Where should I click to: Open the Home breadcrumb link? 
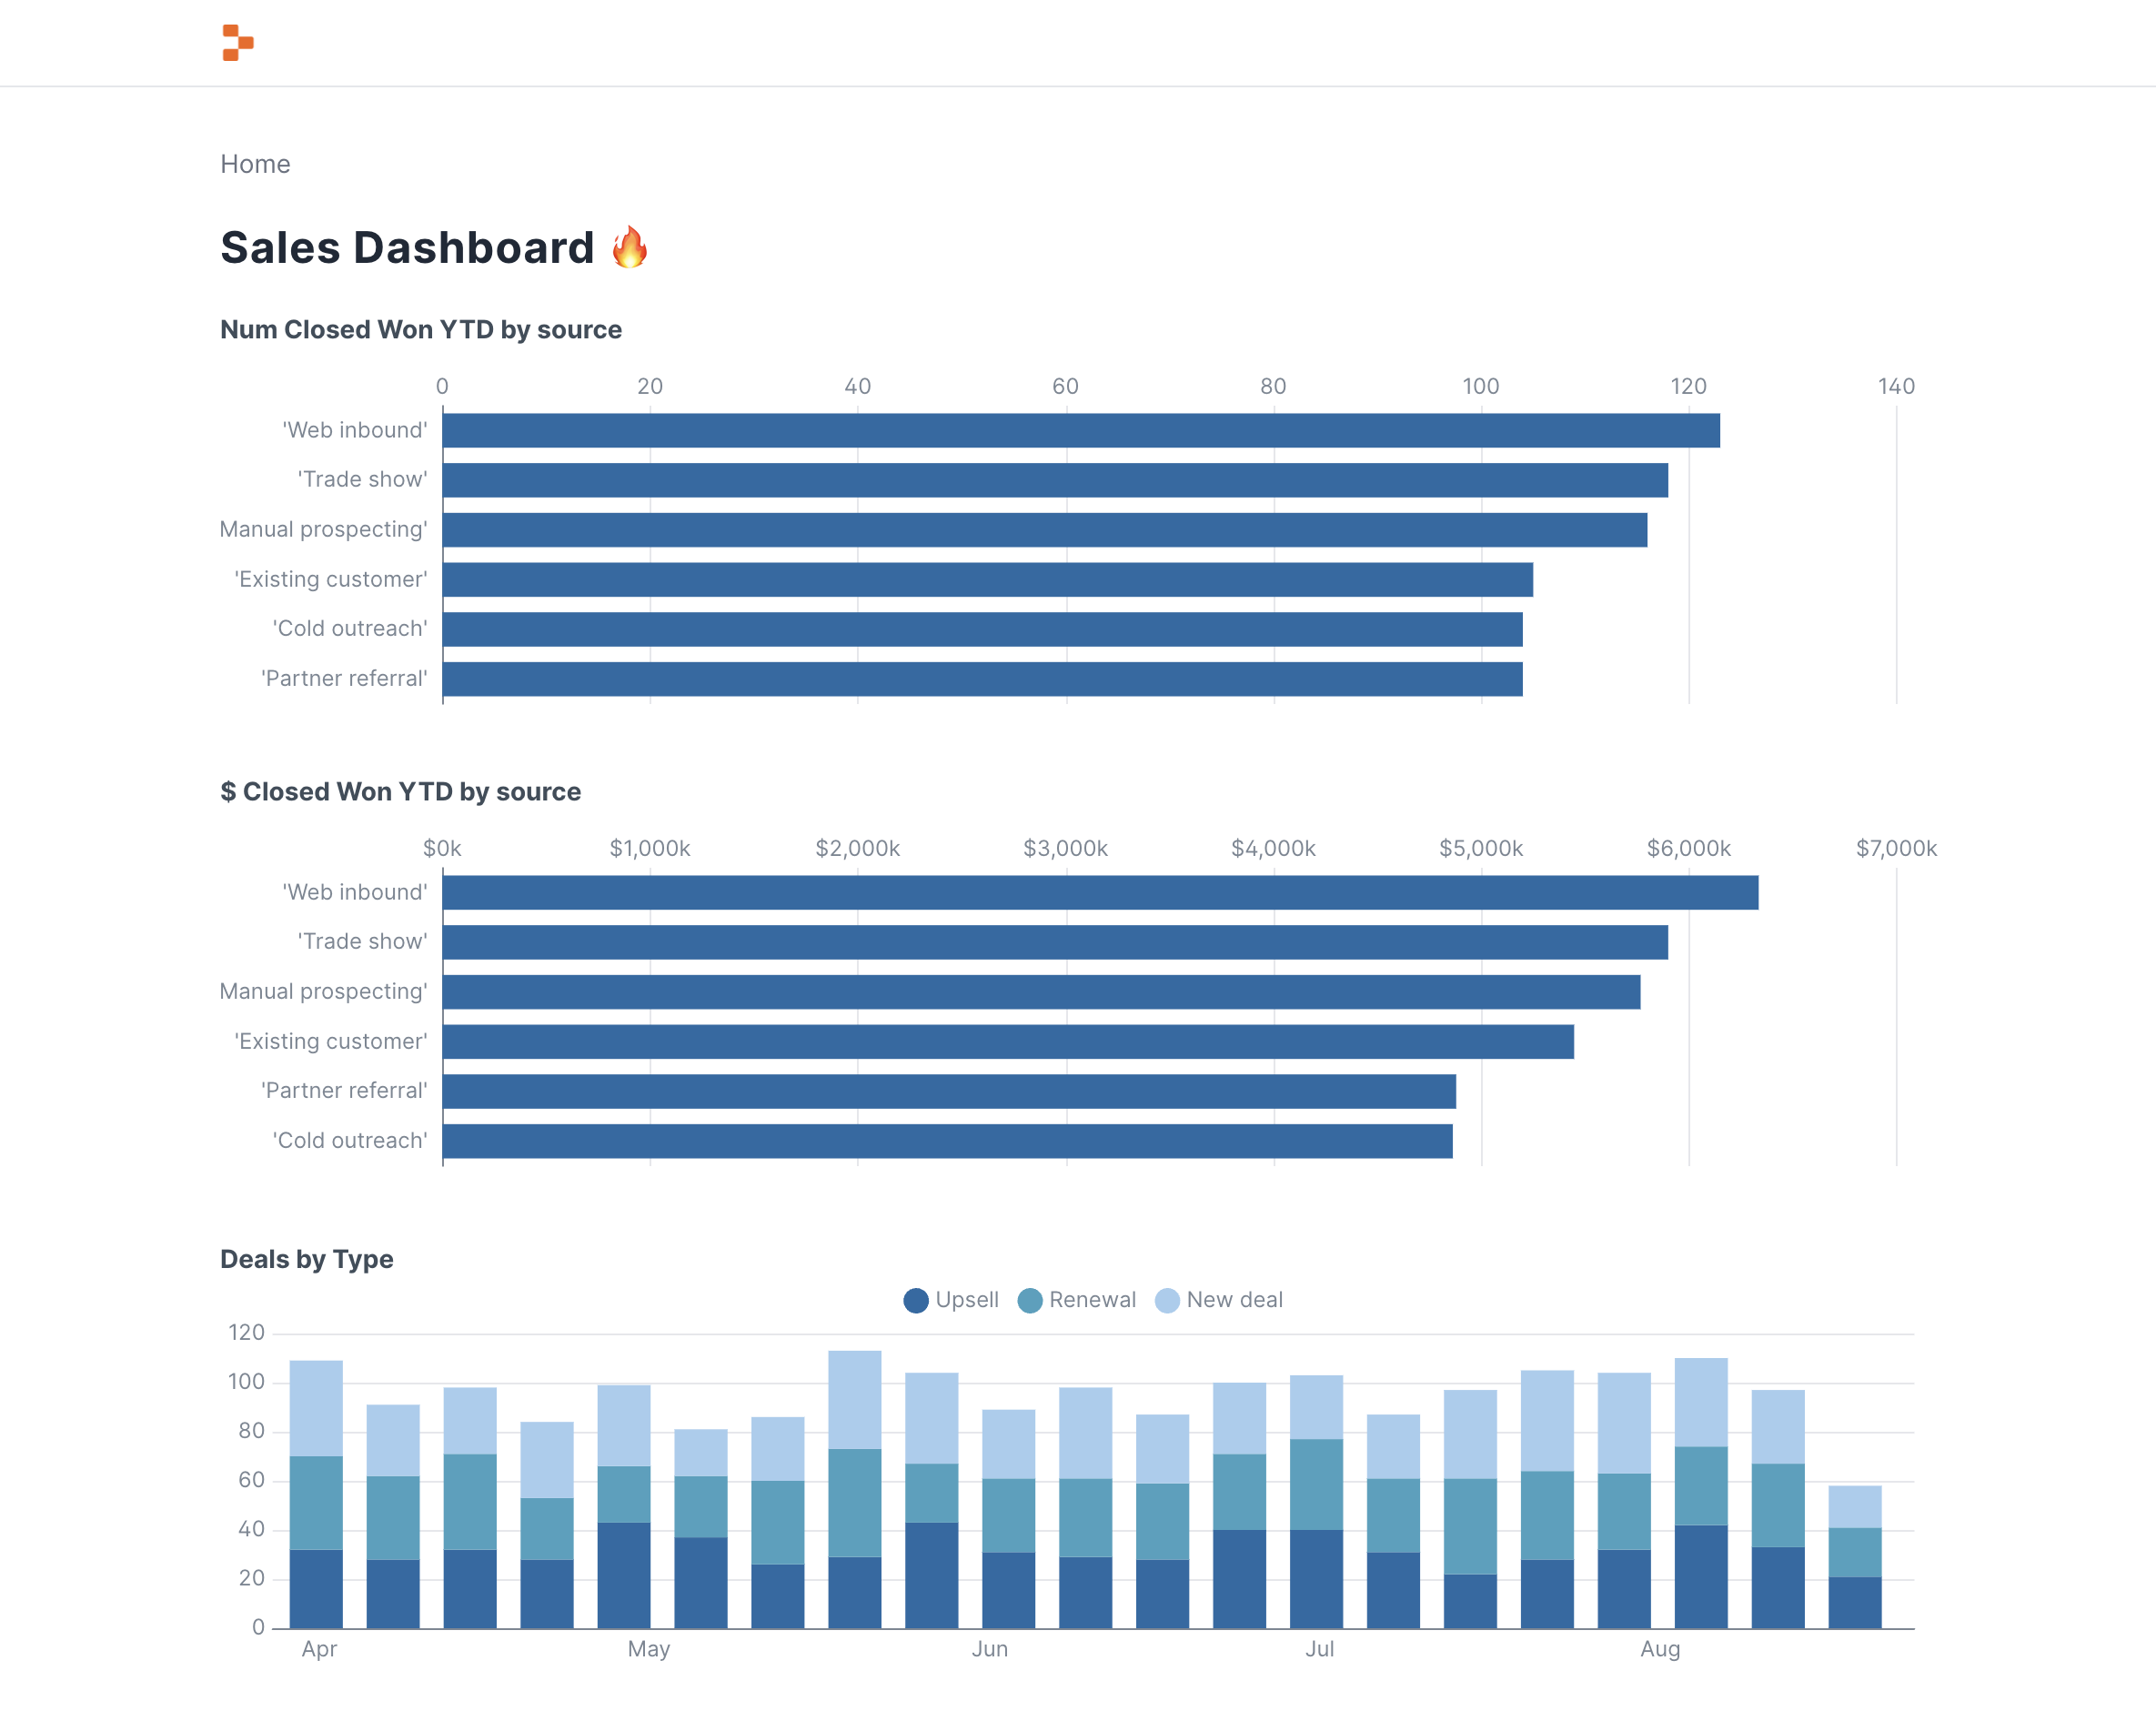(255, 163)
